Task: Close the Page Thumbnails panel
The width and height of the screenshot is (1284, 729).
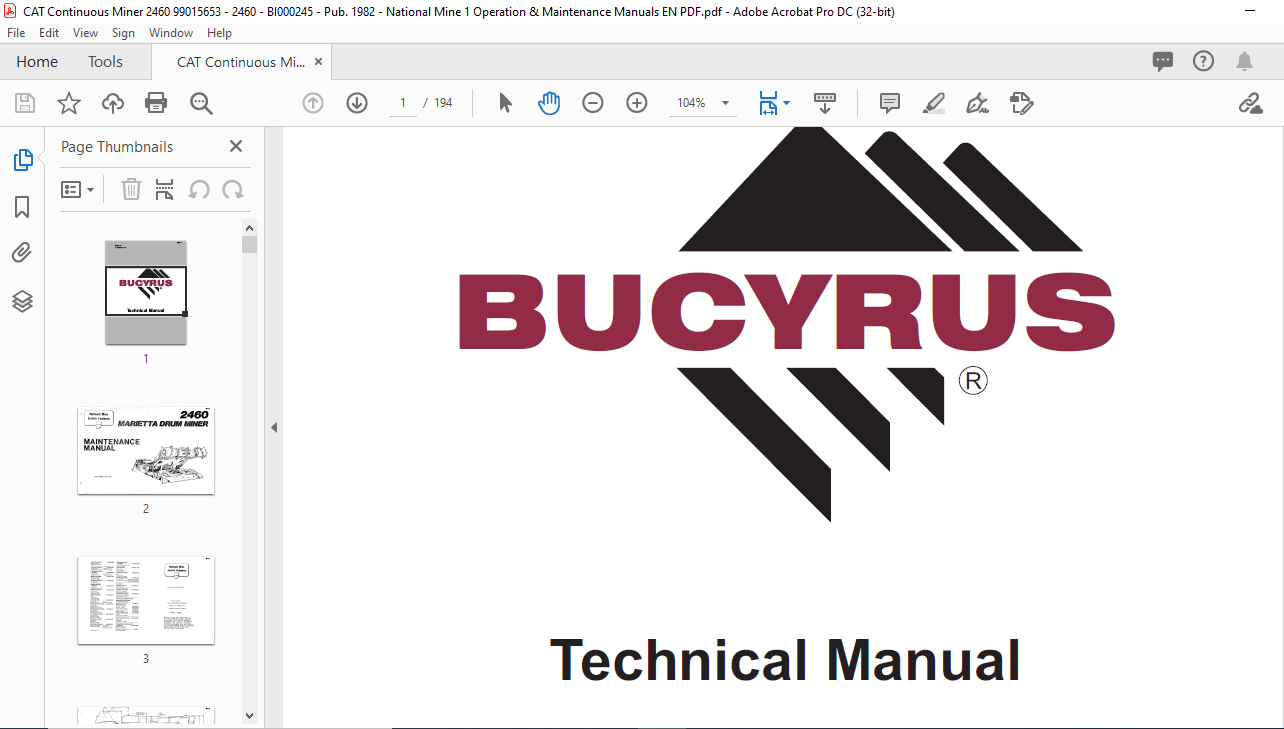Action: click(236, 146)
